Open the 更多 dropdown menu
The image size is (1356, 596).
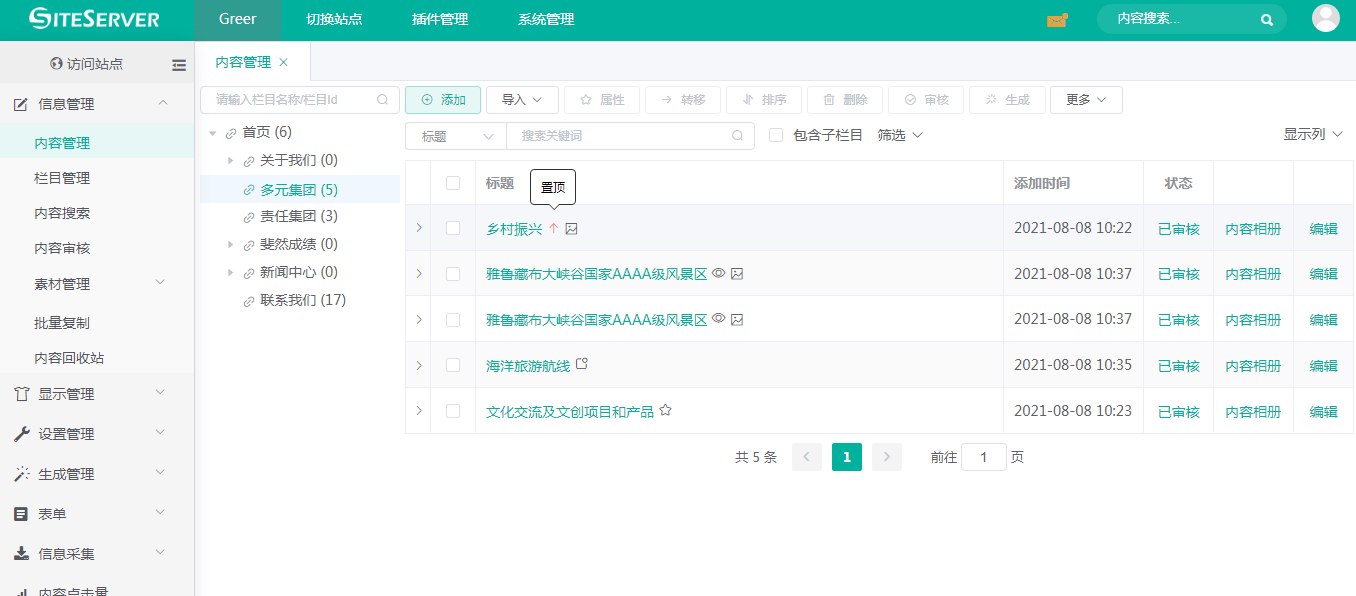[x=1086, y=100]
